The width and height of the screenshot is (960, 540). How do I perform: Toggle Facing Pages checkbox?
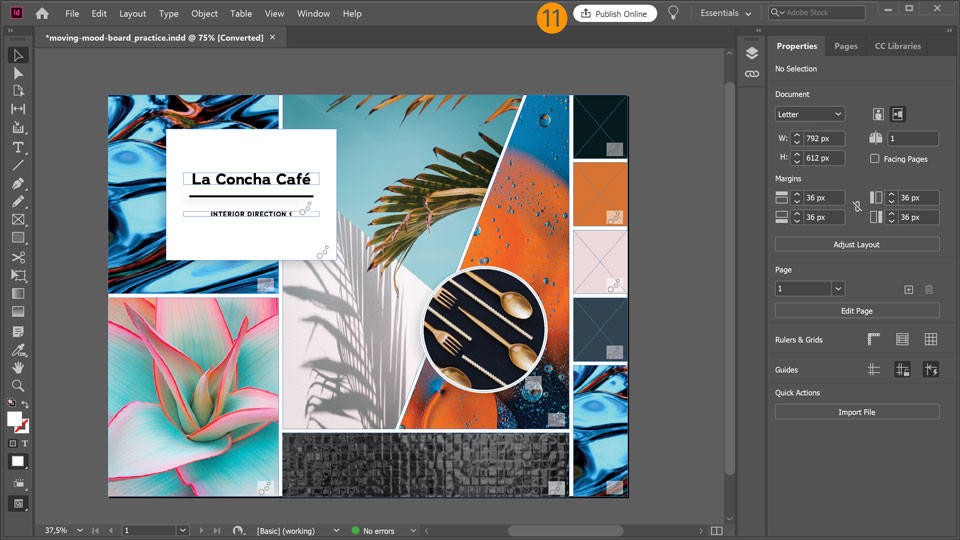coord(874,159)
